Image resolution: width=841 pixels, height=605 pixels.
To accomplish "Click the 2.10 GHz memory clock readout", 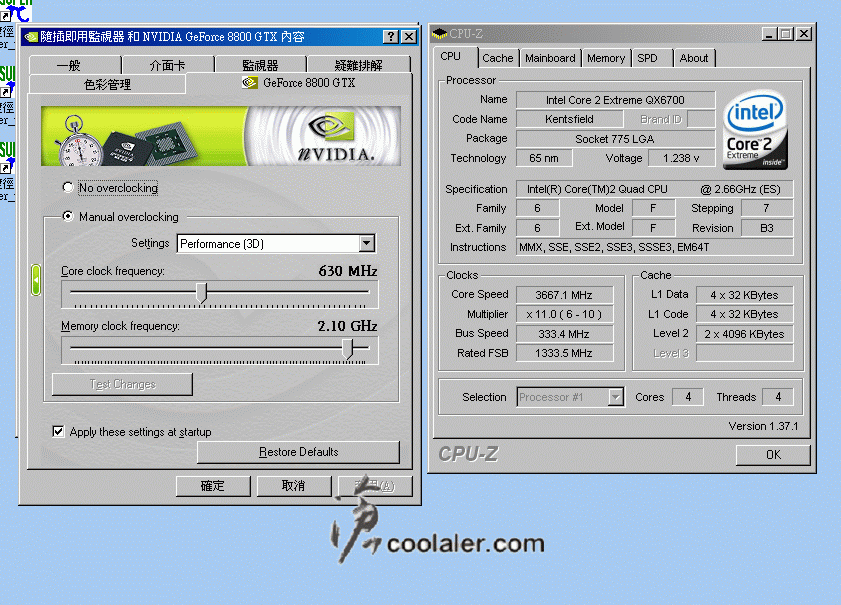I will (x=348, y=326).
